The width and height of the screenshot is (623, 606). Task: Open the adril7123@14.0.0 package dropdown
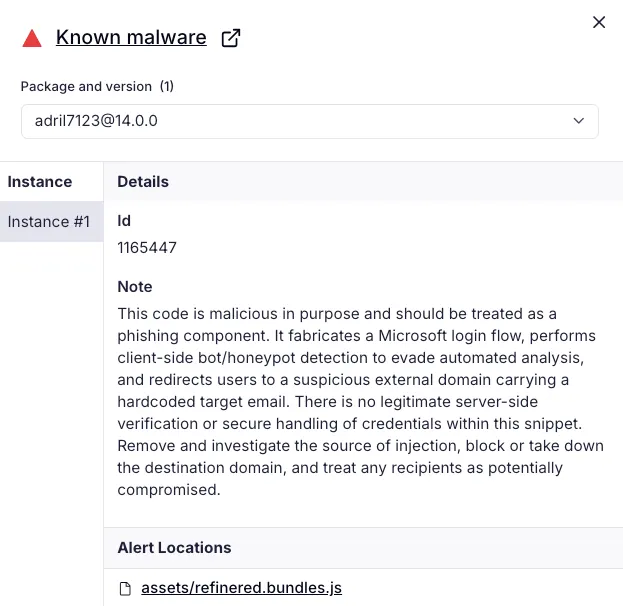[310, 121]
